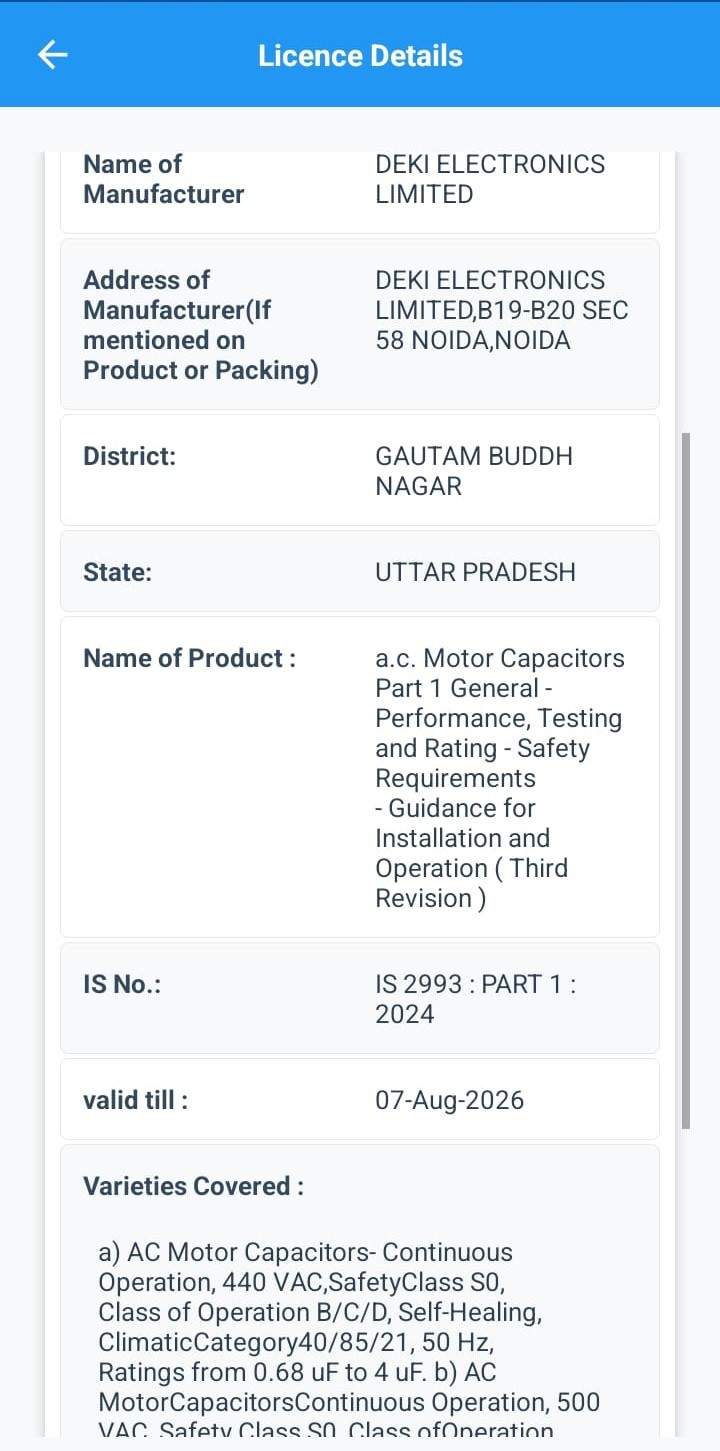Click the District: label
This screenshot has width=720, height=1451.
129,456
